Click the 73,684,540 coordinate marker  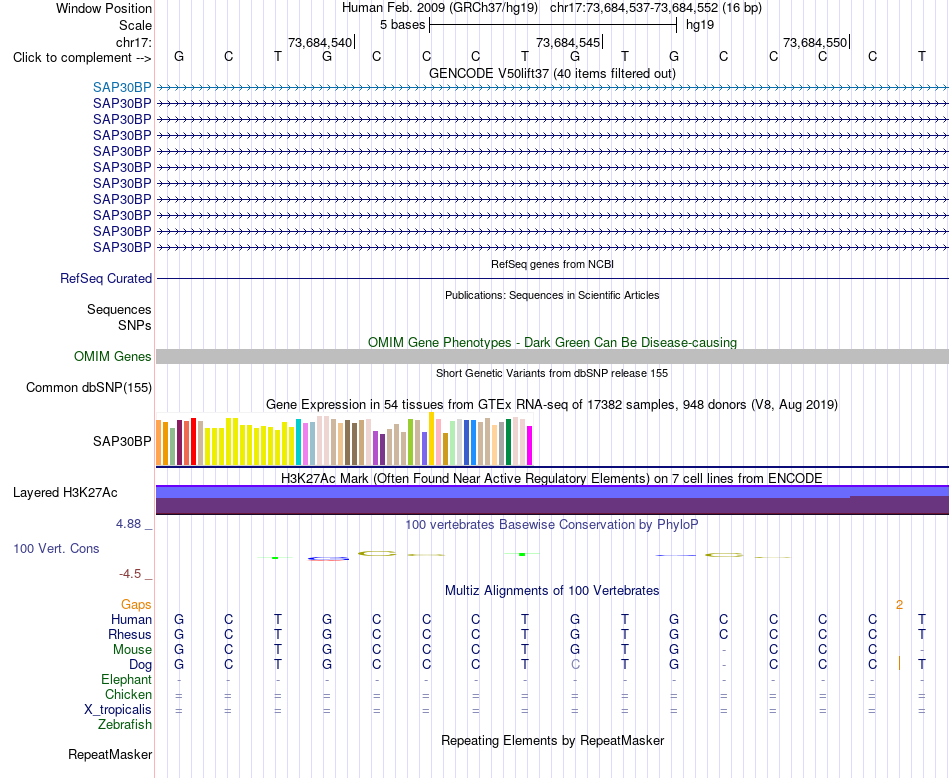(x=320, y=42)
